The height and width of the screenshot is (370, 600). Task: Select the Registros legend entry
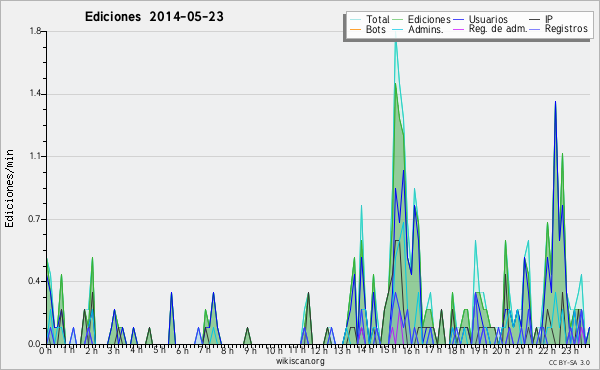tap(558, 29)
